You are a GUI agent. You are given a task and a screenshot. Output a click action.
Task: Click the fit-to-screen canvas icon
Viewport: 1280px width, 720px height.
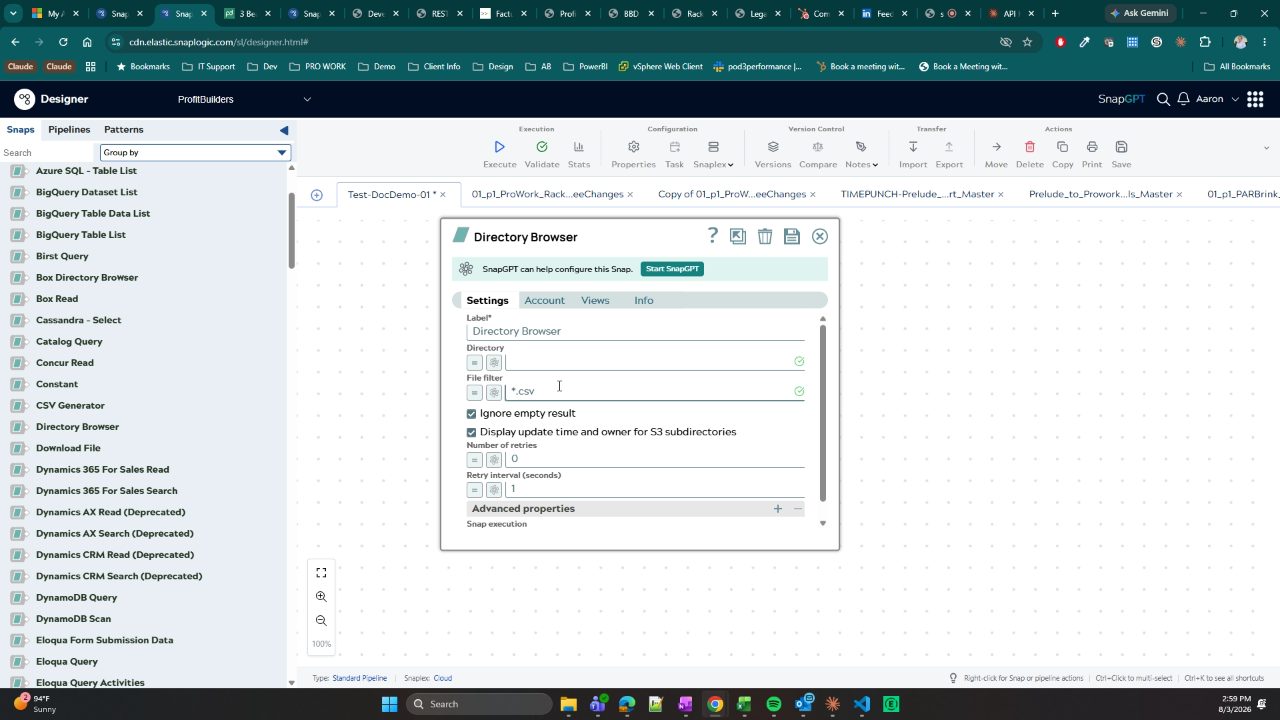click(x=321, y=573)
